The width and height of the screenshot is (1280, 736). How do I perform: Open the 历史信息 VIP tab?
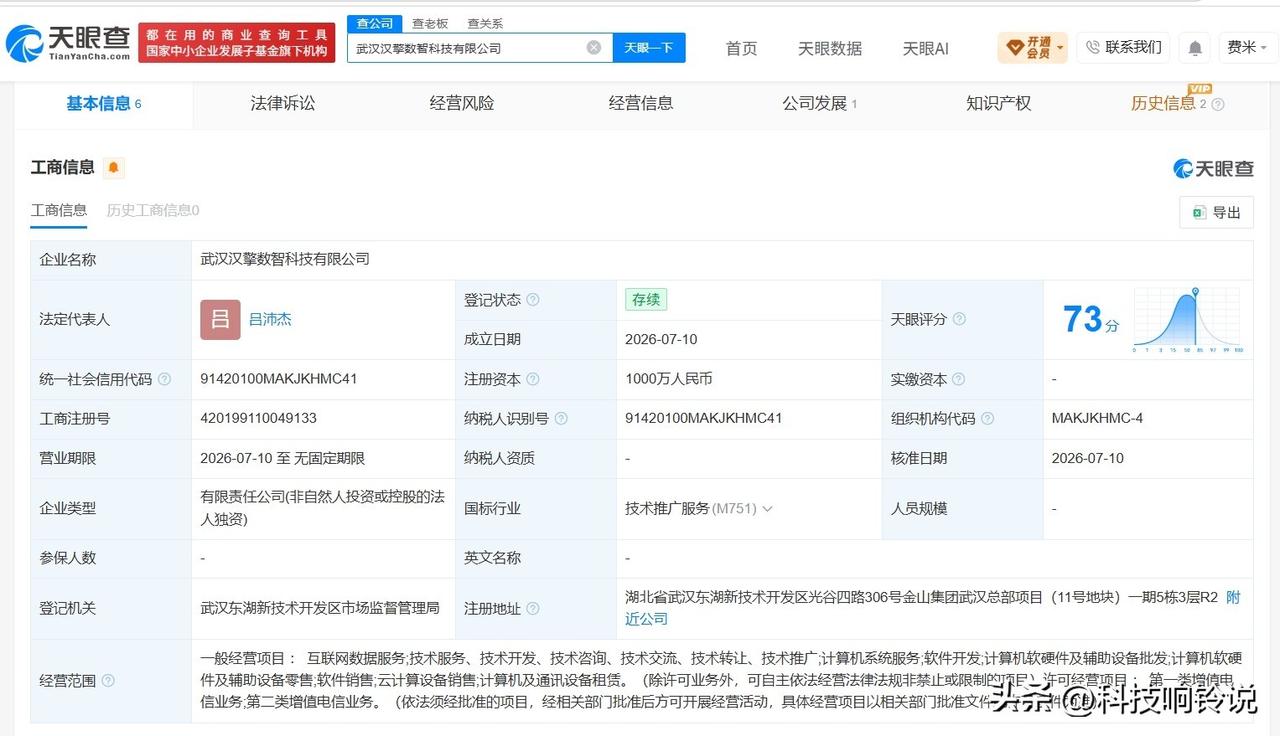[1169, 103]
